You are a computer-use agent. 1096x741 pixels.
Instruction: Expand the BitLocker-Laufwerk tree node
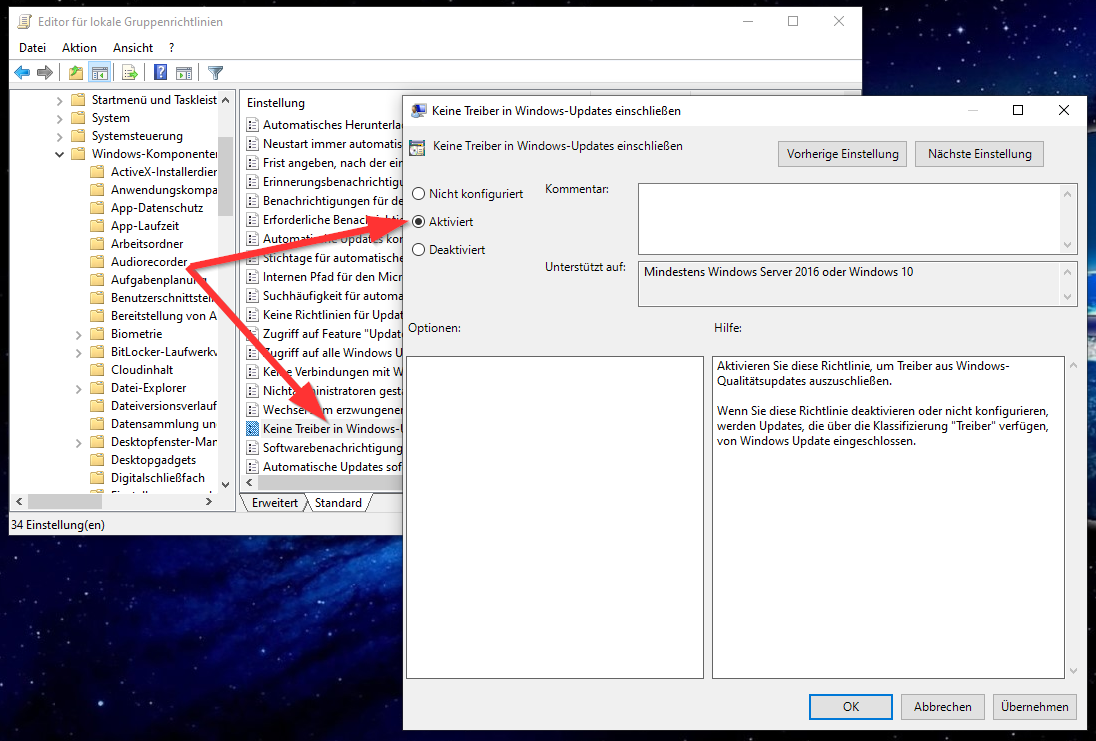(x=78, y=352)
